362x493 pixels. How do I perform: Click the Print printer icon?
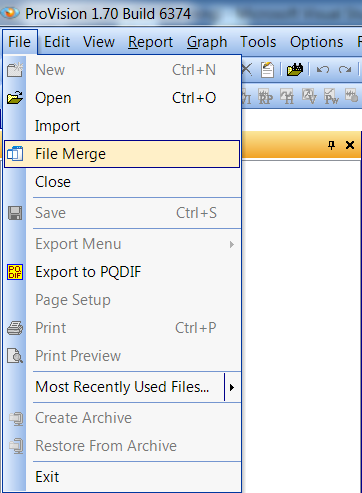click(15, 328)
